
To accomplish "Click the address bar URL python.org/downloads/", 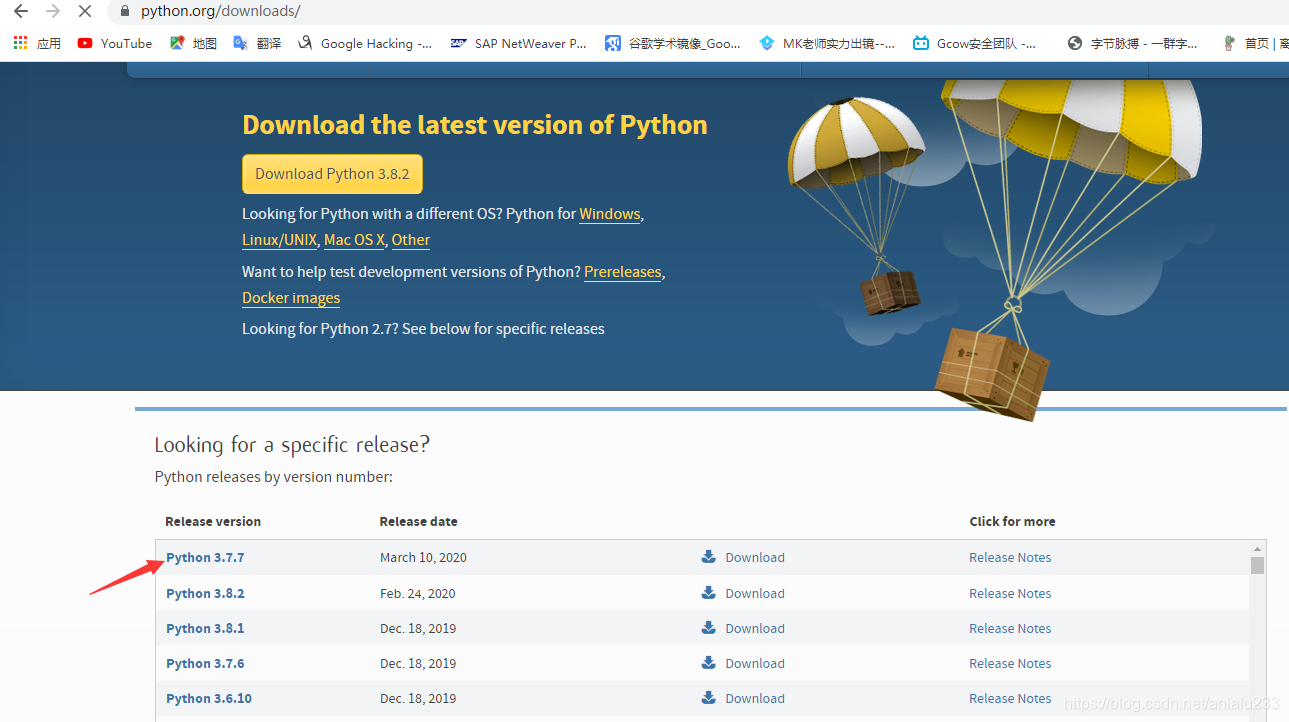I will tap(220, 12).
